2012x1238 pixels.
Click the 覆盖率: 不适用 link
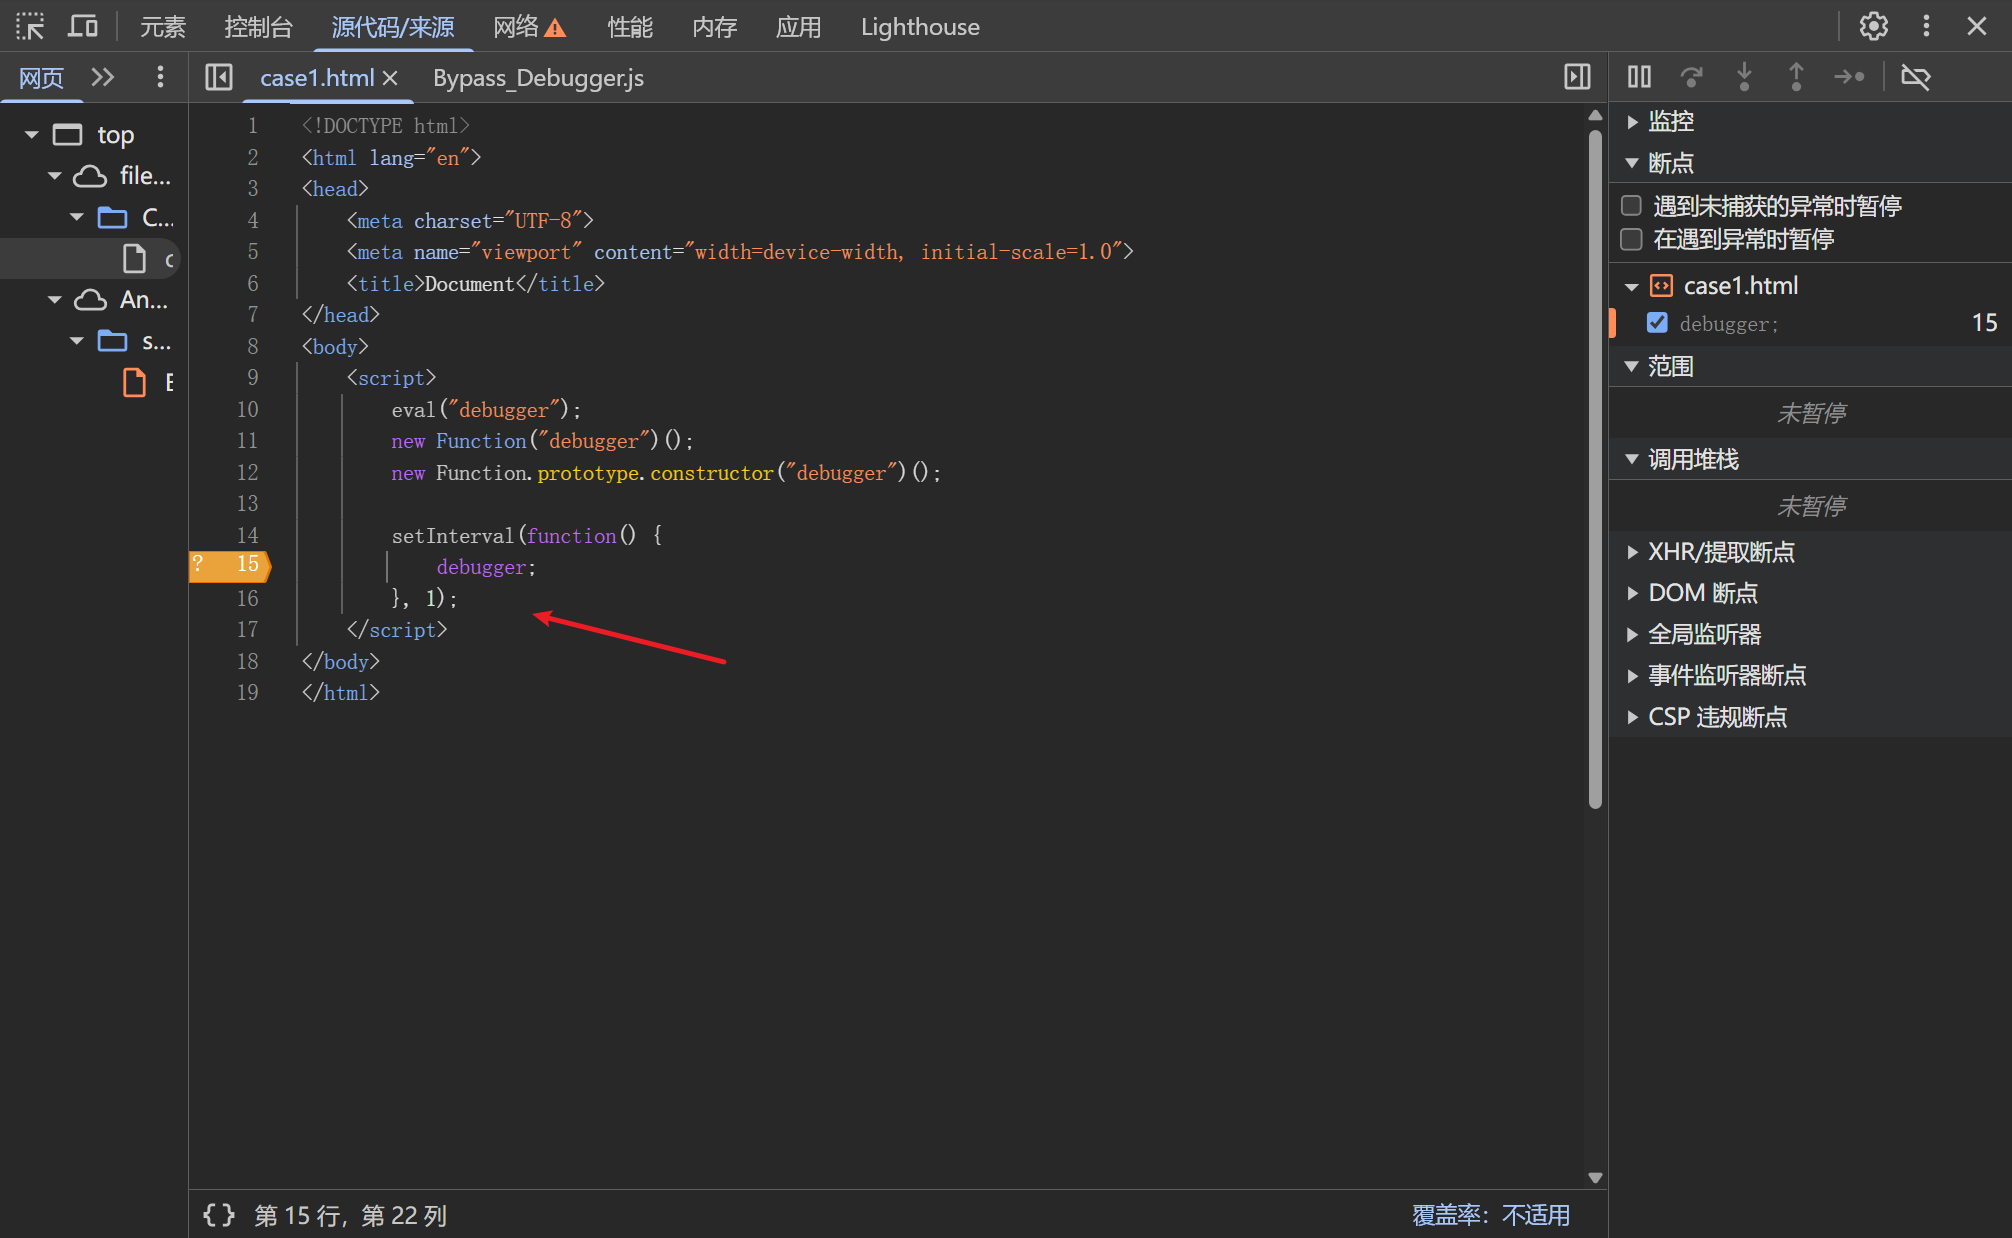click(x=1491, y=1215)
